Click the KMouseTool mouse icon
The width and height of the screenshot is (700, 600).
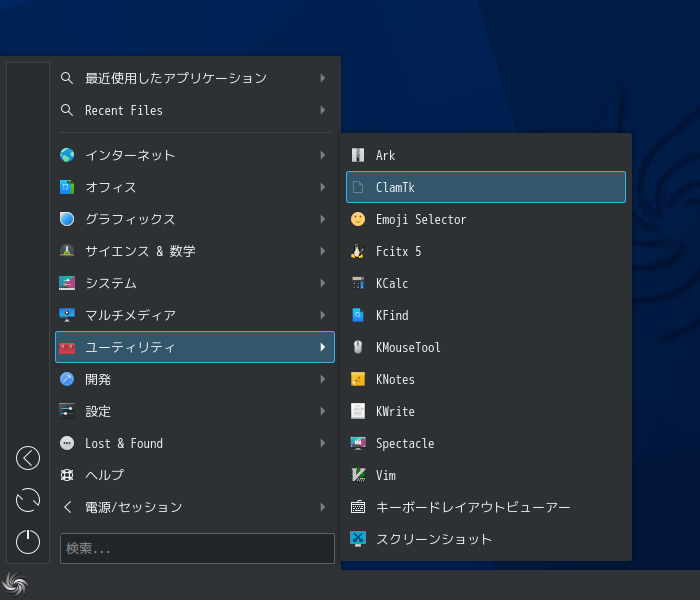tap(358, 347)
